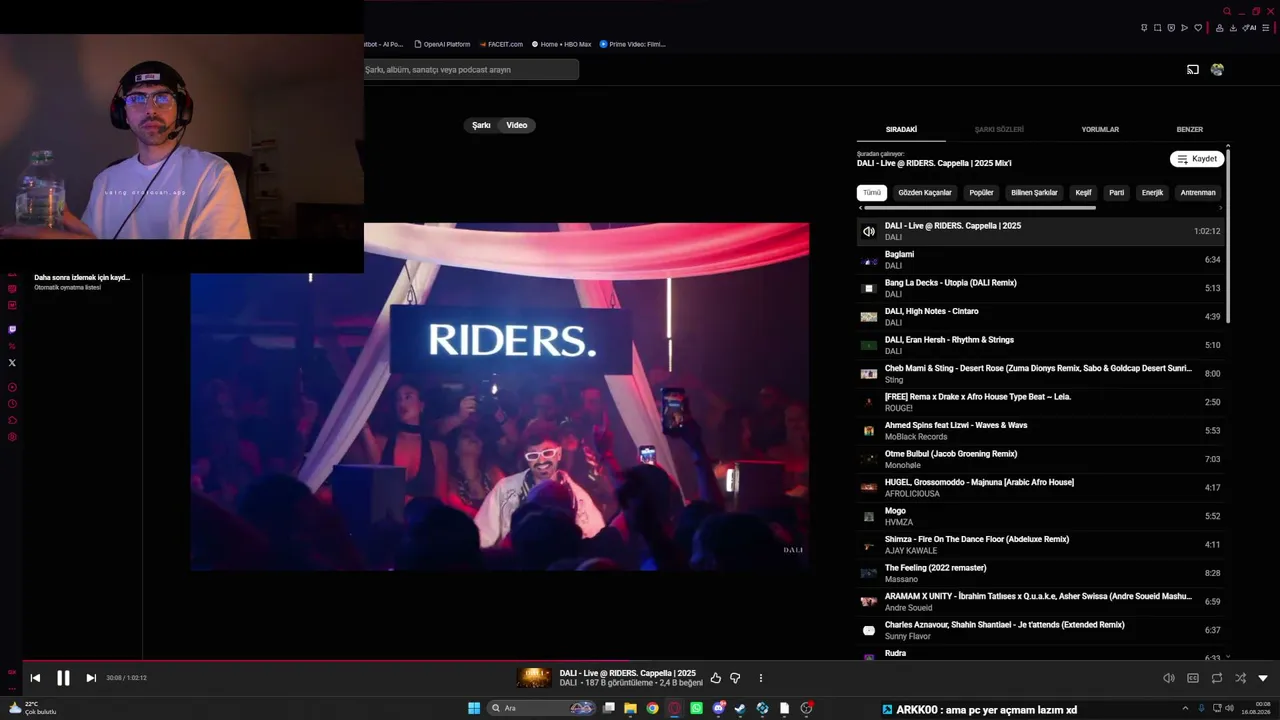
Task: Play Shimza - Fire On The Dance Floor
Action: click(x=1040, y=545)
